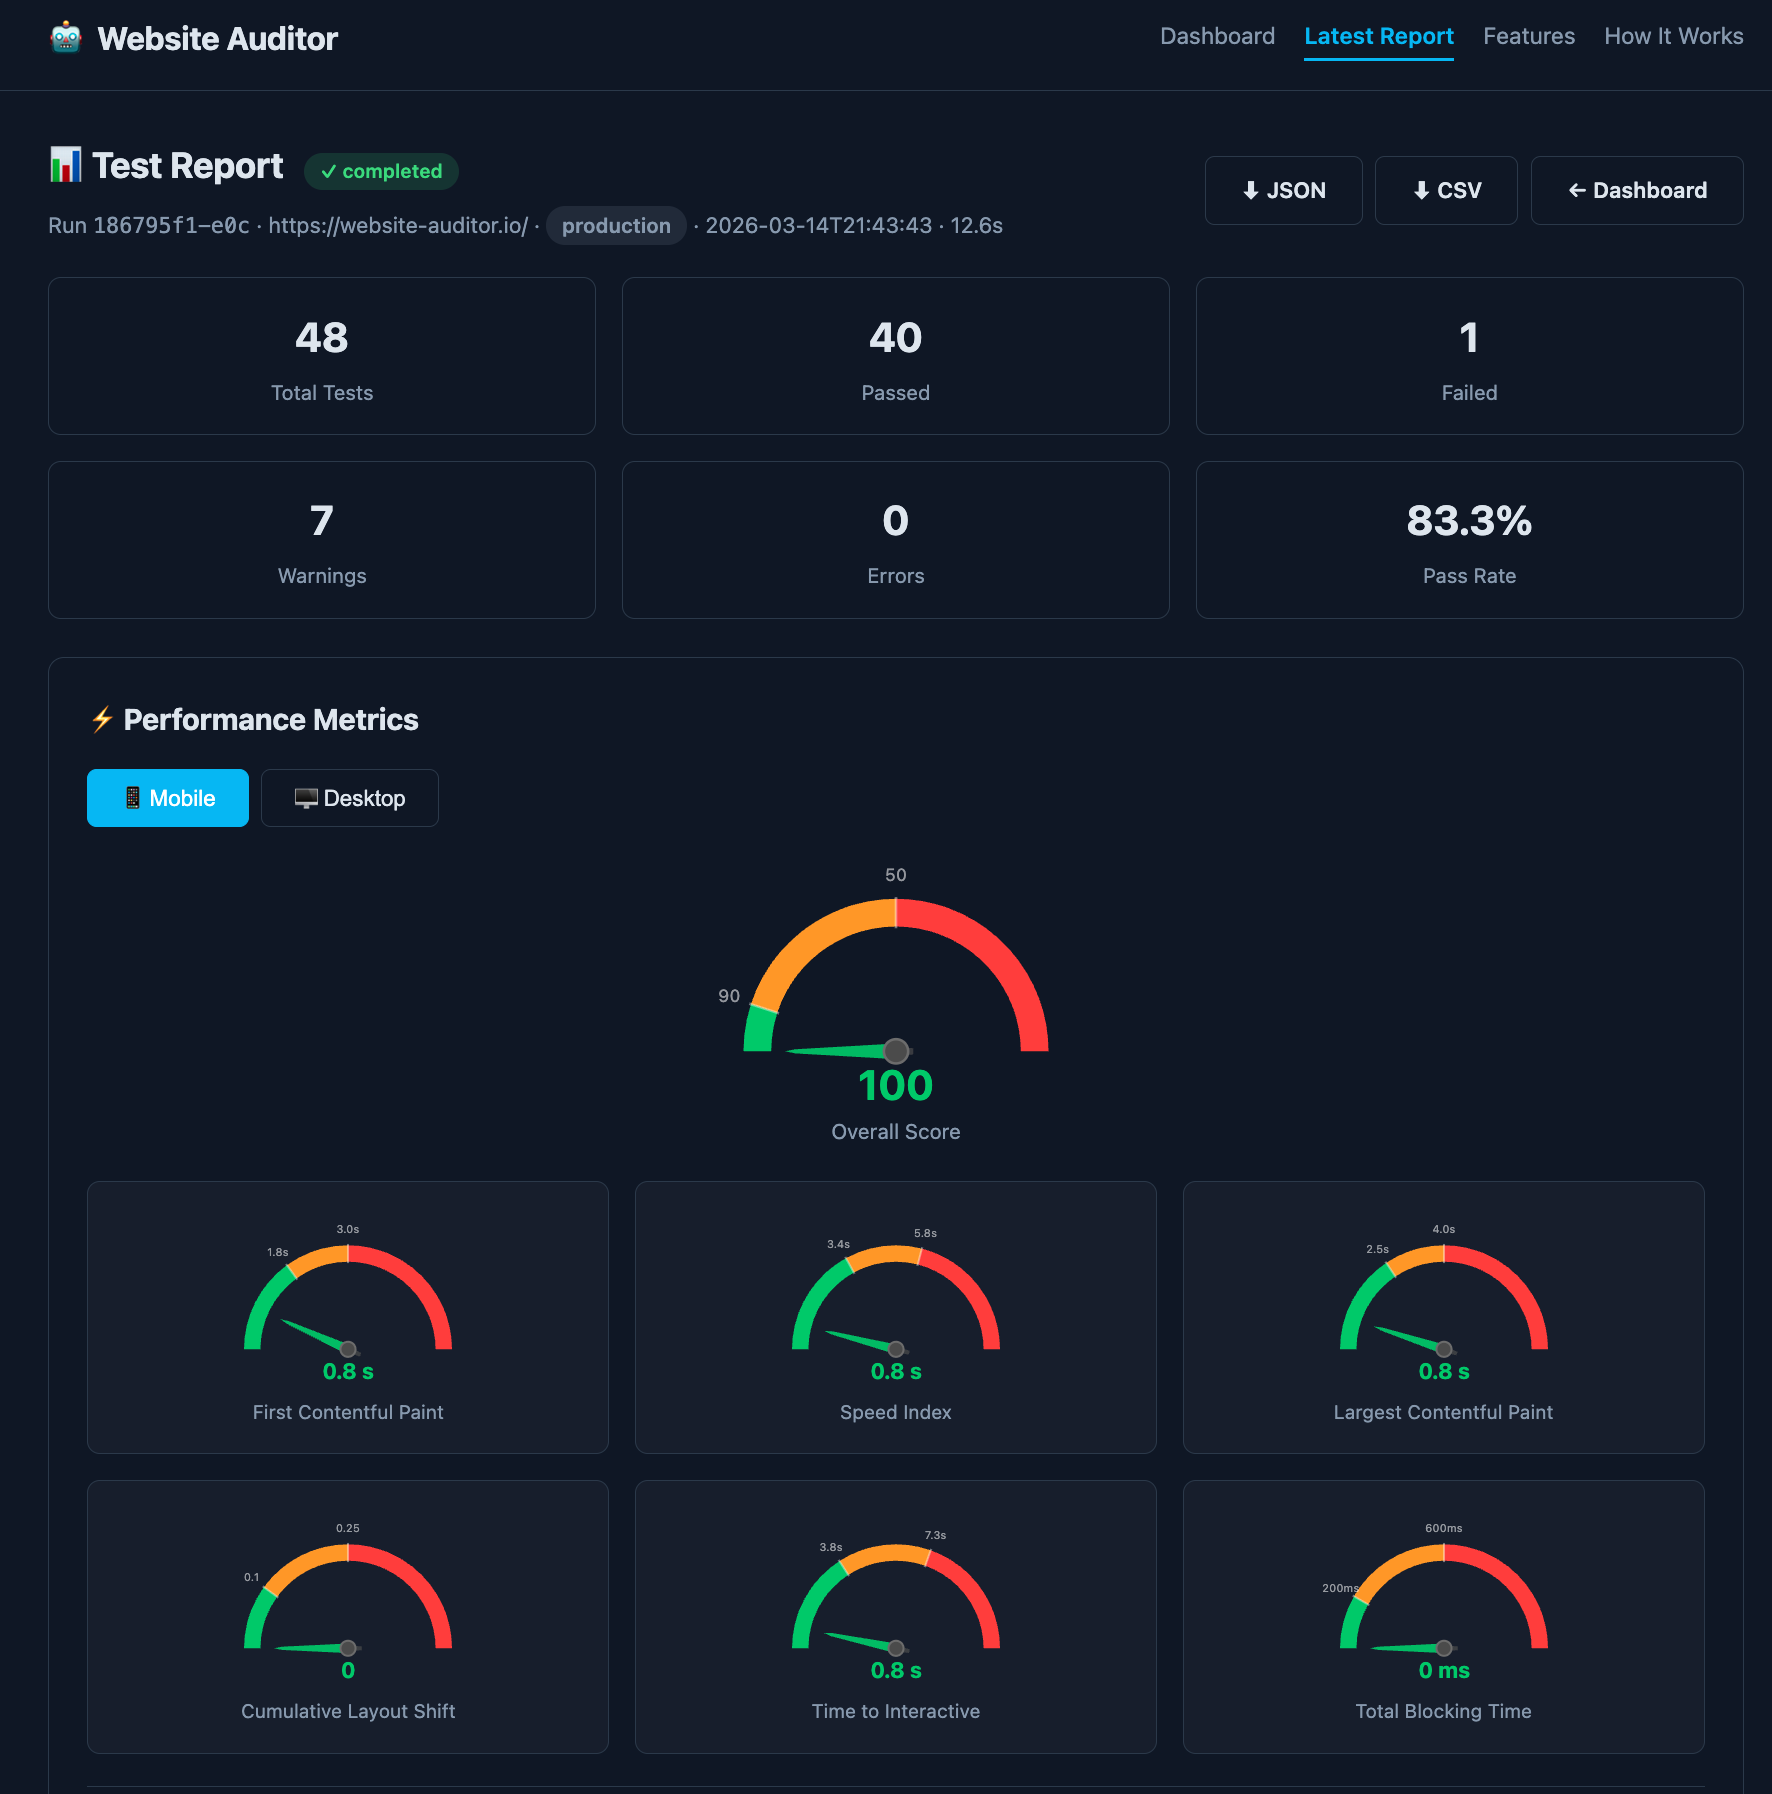
Task: Open the Dashboard nav item
Action: point(1217,36)
